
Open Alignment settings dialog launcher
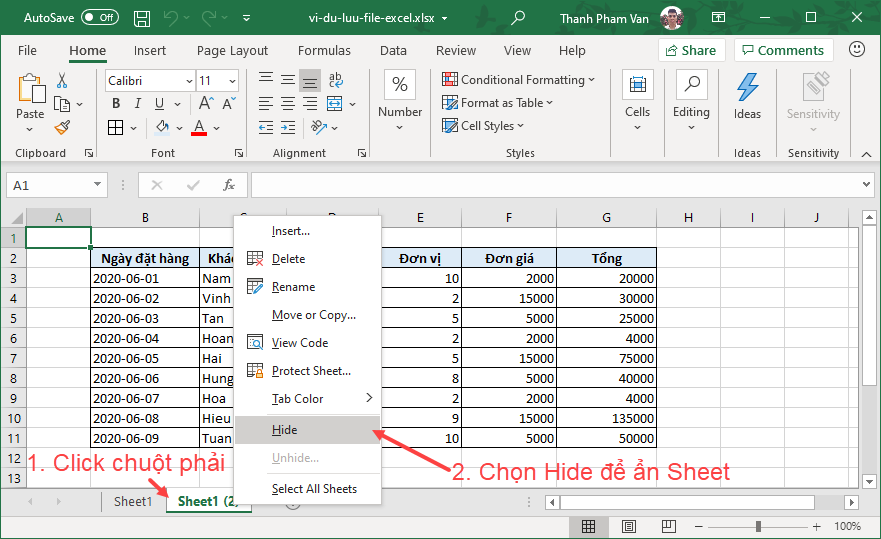pos(362,153)
